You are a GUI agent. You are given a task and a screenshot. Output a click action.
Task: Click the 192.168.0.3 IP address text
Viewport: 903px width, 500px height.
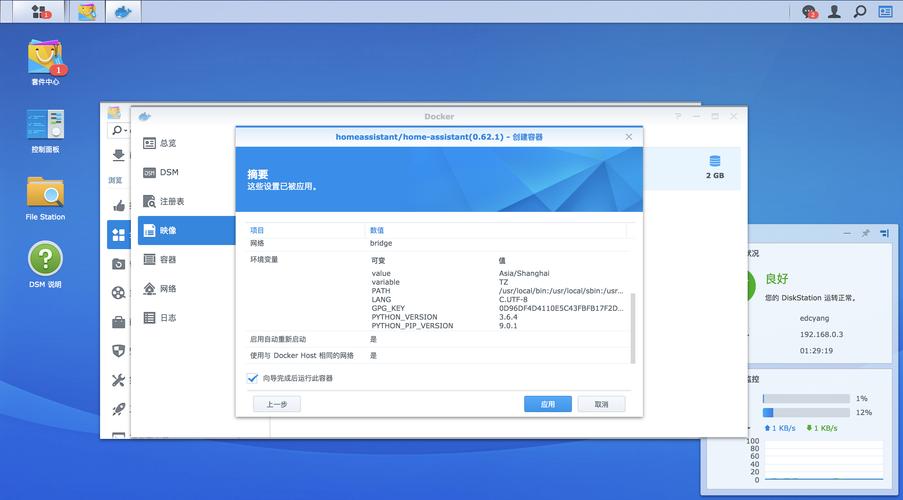pyautogui.click(x=821, y=334)
